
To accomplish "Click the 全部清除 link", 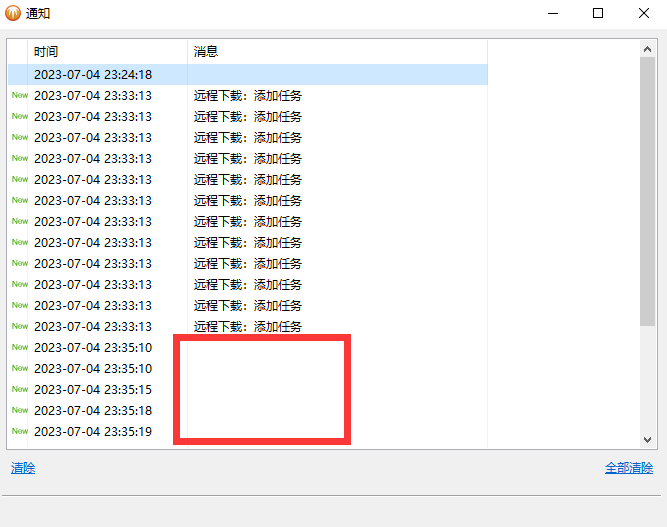I will (x=629, y=468).
